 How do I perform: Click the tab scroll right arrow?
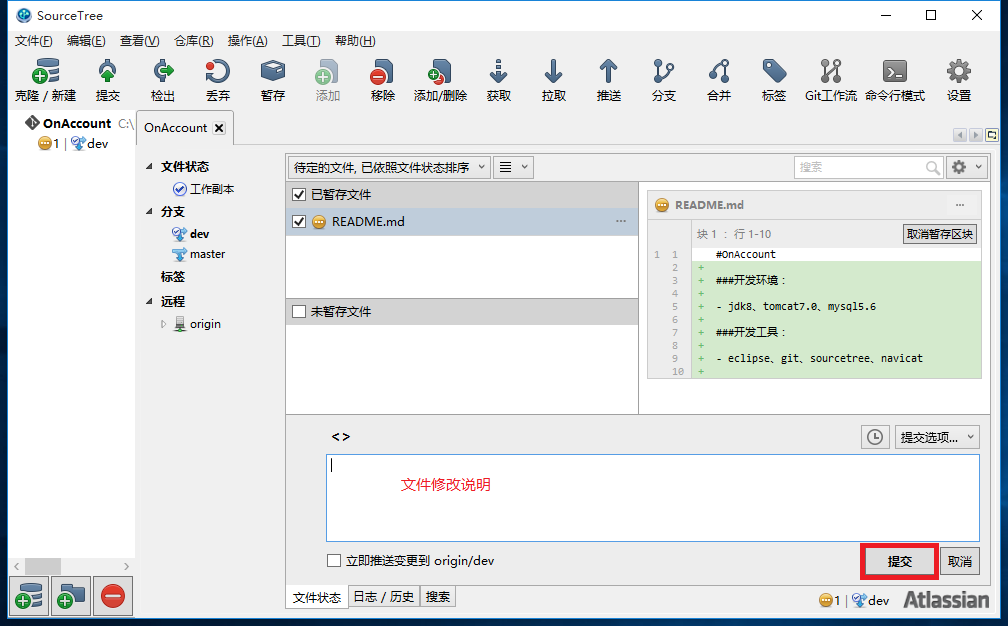tap(976, 135)
